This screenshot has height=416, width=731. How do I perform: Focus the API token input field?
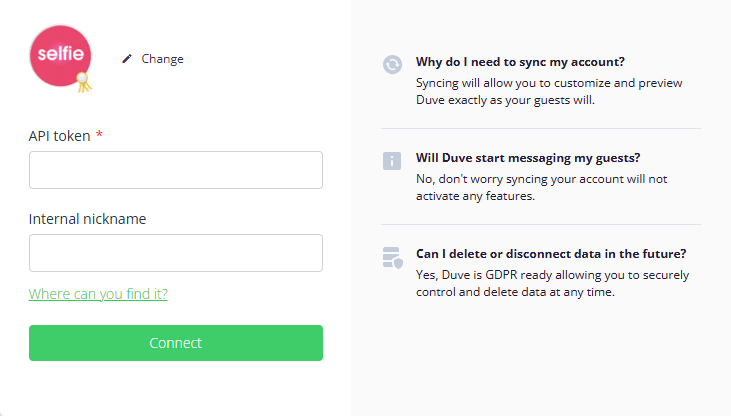pyautogui.click(x=176, y=170)
